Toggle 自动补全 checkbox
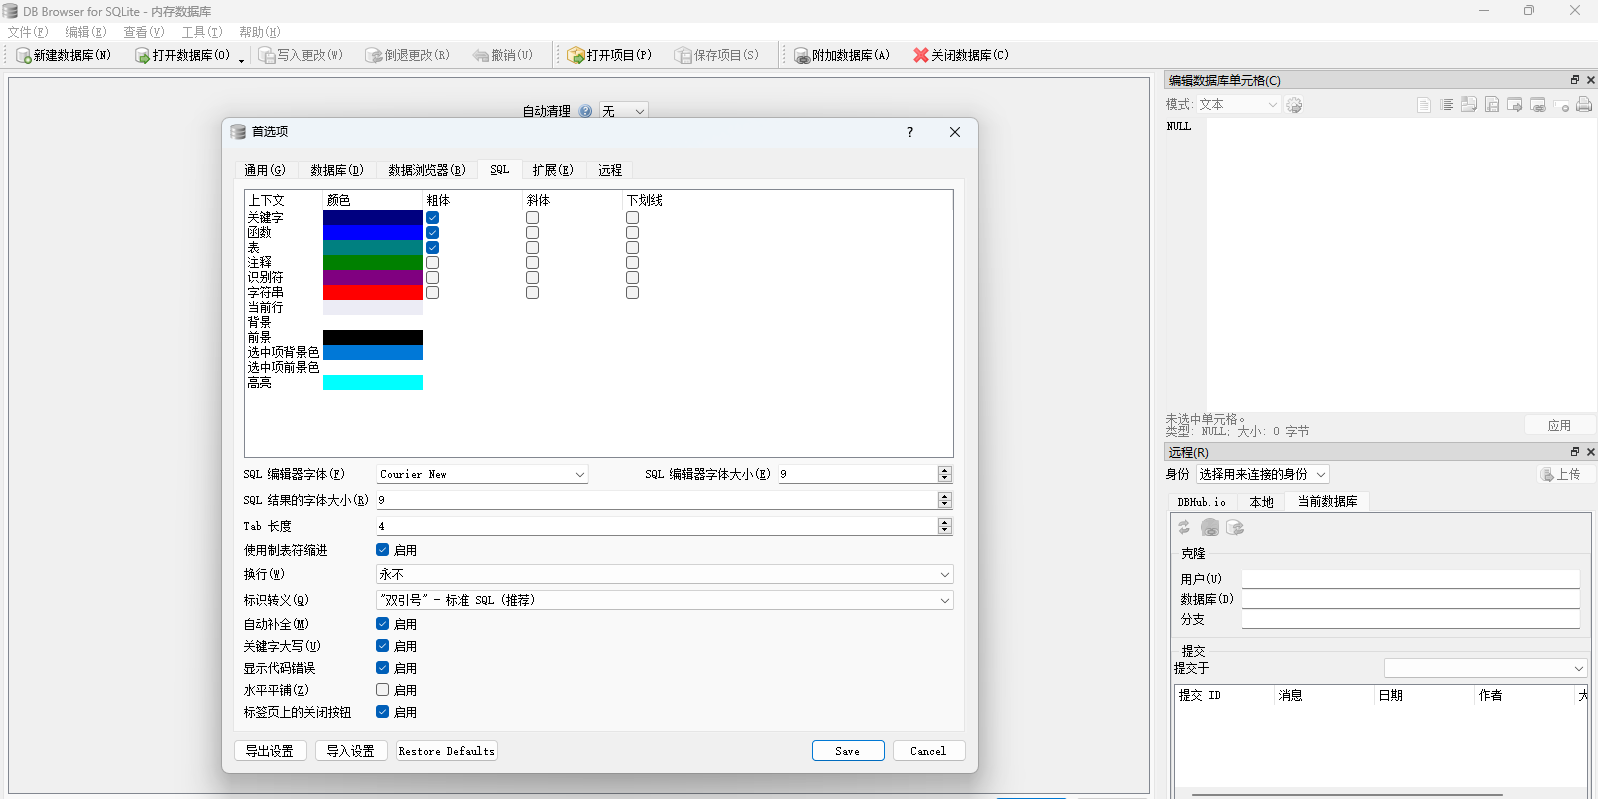The height and width of the screenshot is (799, 1598). pos(383,624)
